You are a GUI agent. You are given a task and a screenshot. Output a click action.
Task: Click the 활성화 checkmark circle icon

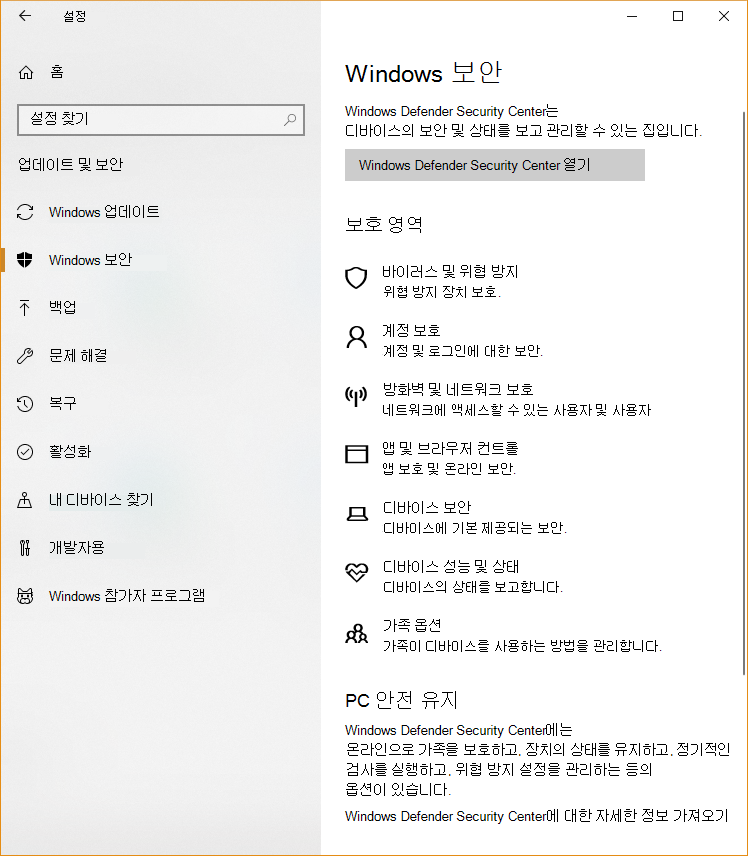[x=25, y=452]
